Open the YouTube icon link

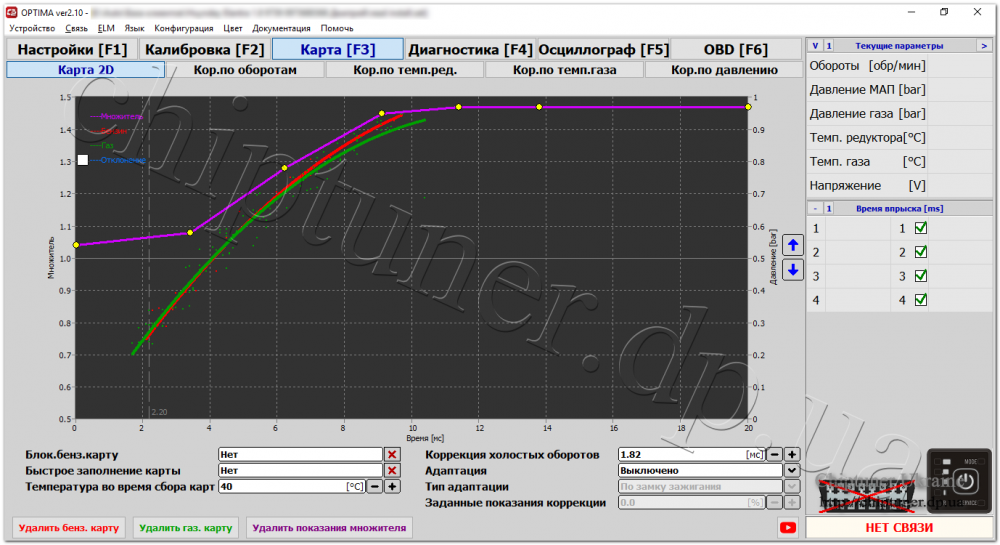(x=788, y=527)
